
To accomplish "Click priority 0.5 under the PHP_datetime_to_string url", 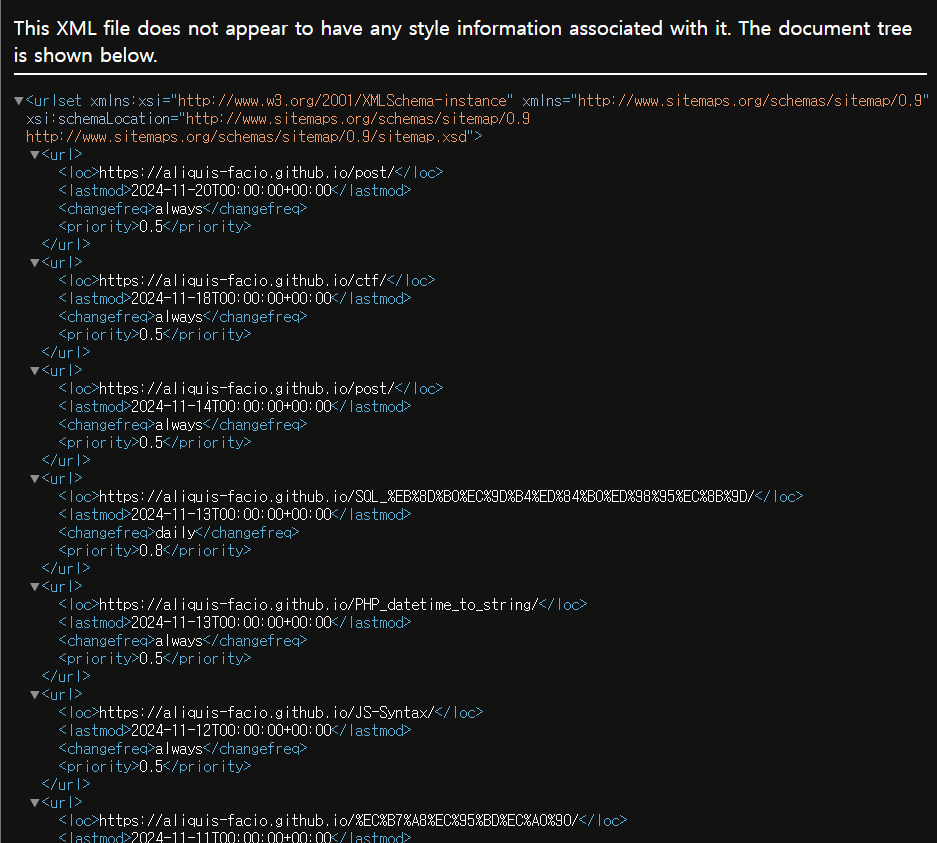I will point(155,658).
